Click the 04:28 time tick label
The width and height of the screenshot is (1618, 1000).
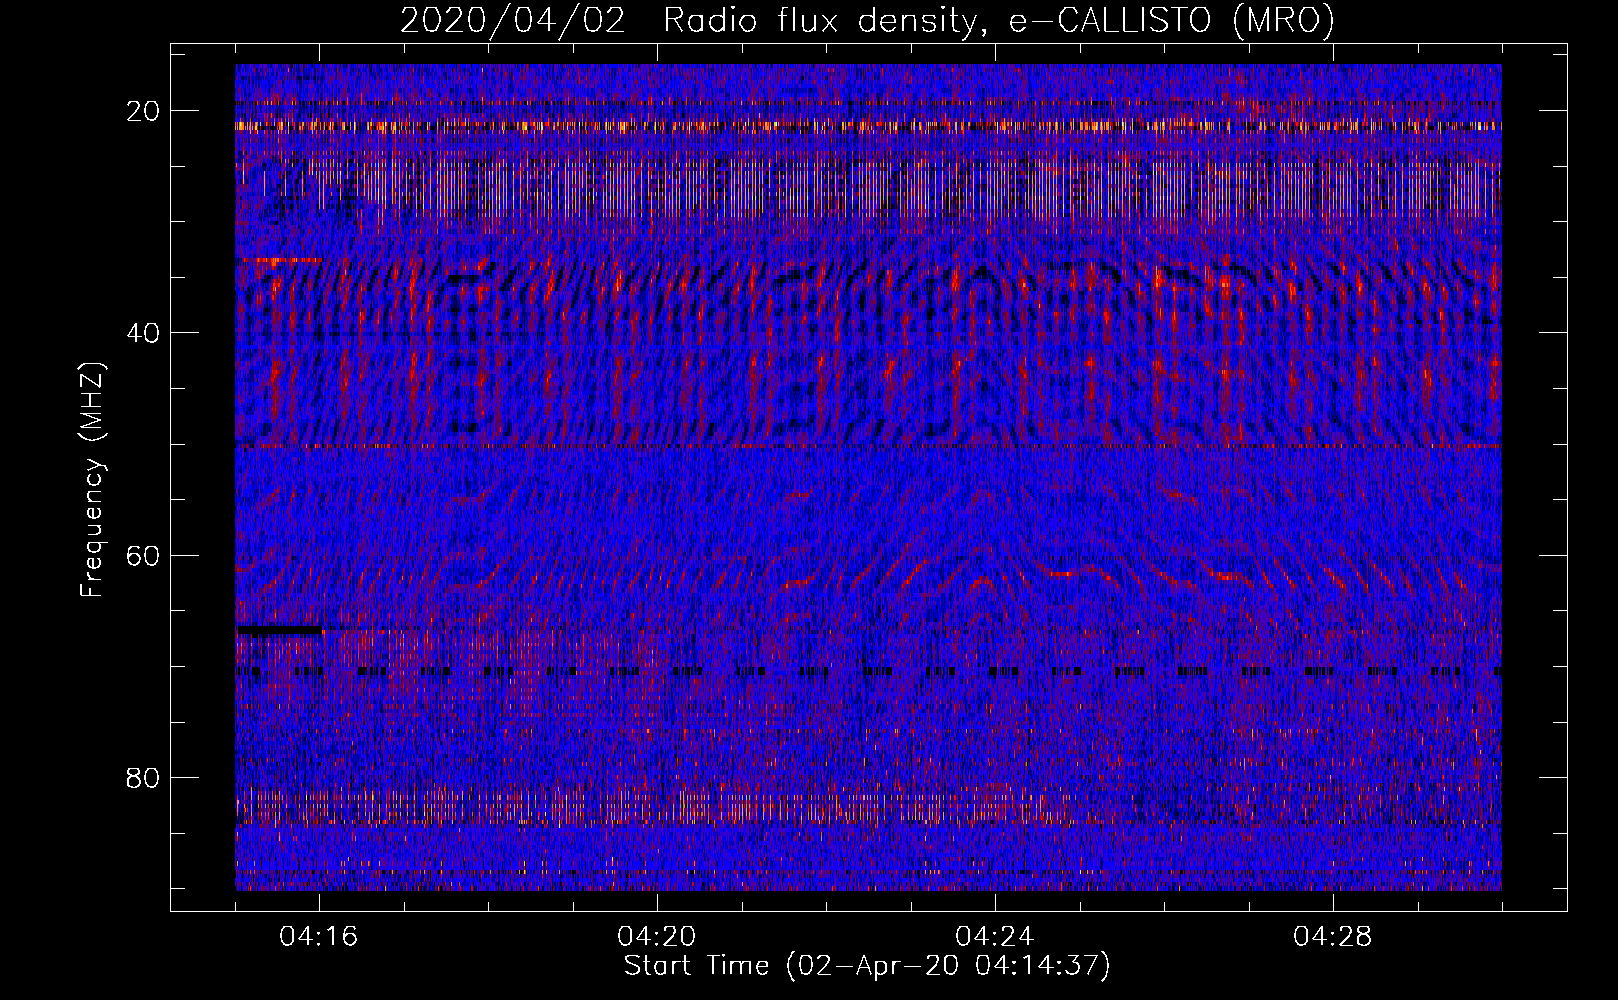[1333, 937]
